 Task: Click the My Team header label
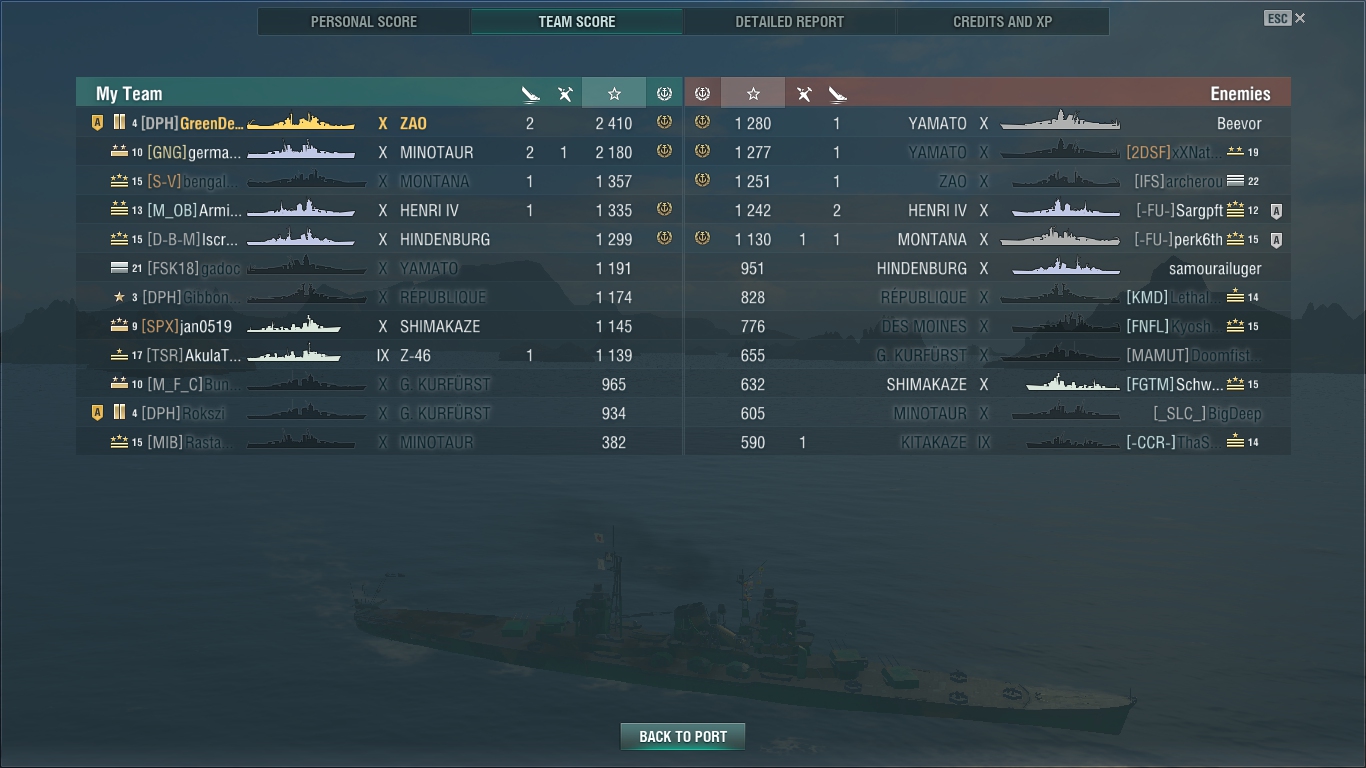[129, 93]
